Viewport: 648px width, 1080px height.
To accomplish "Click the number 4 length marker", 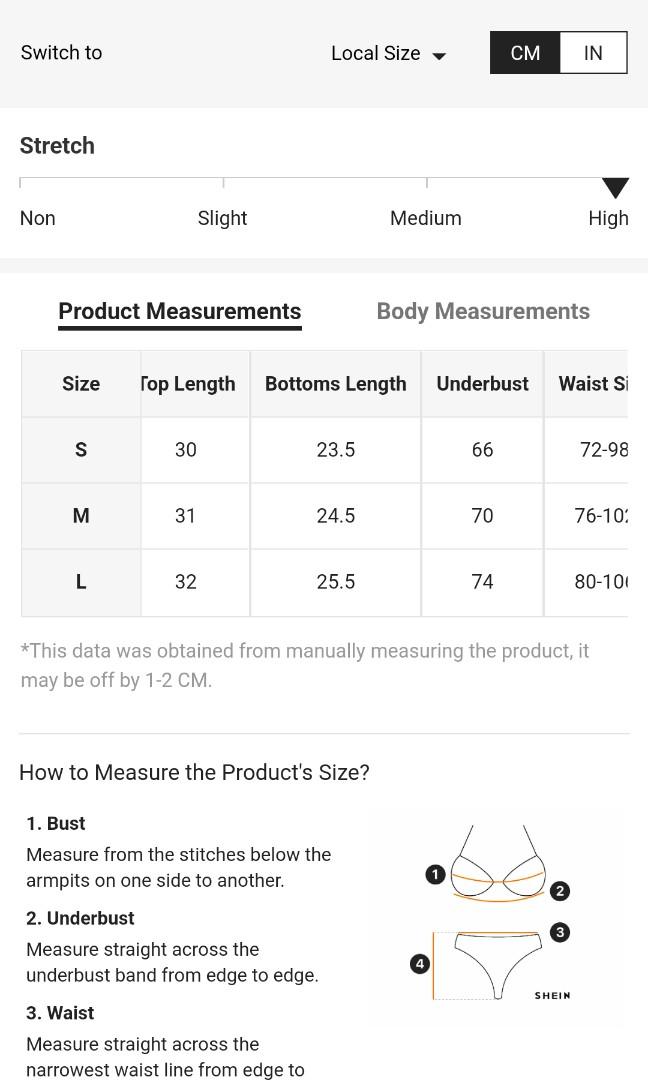I will coord(420,964).
